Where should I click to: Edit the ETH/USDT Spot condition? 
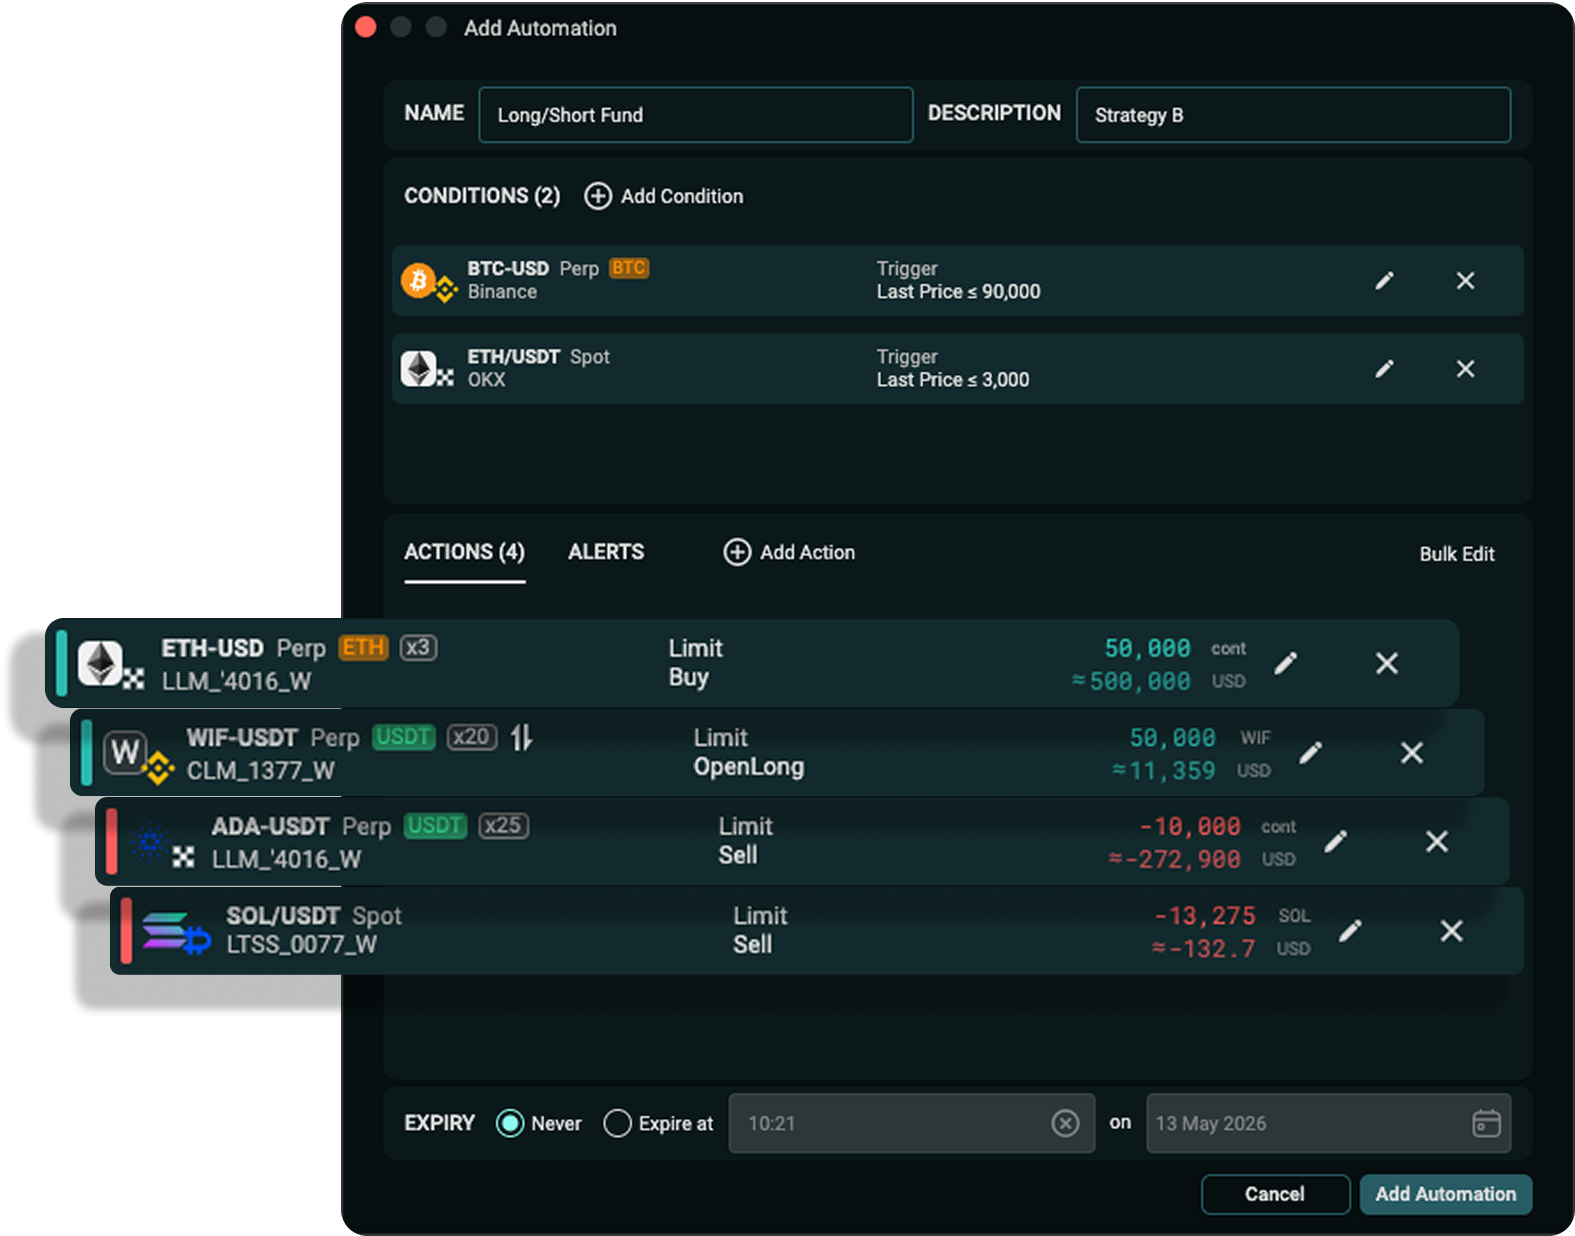(1384, 369)
